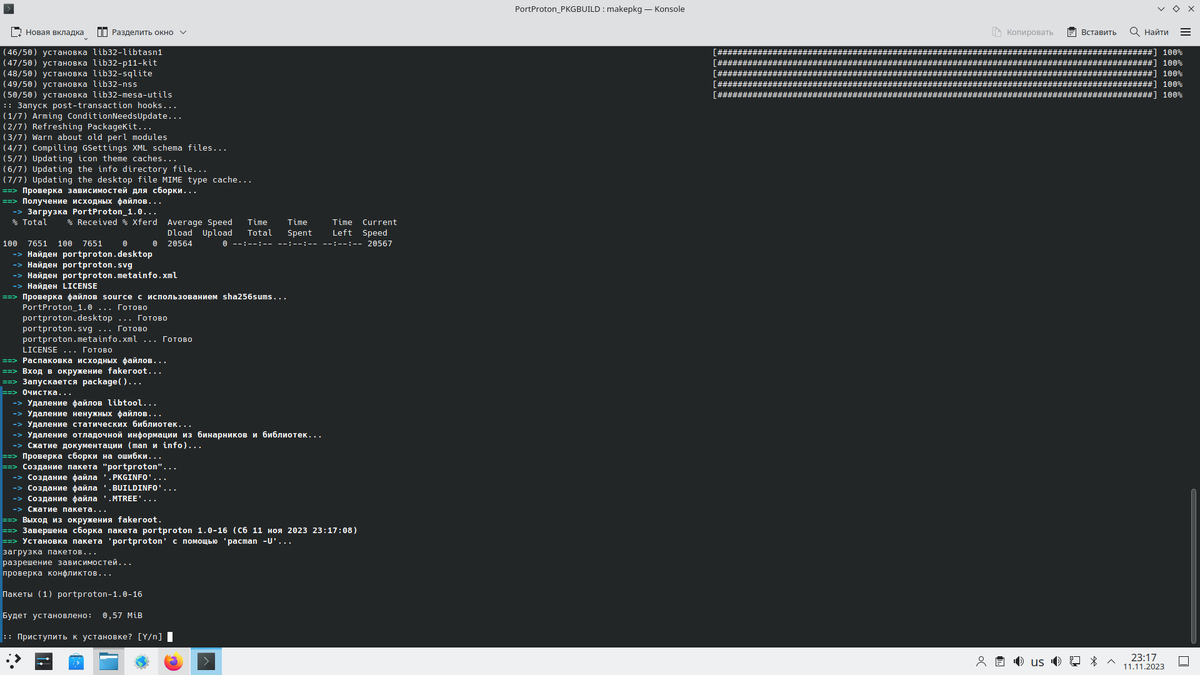Click the 'Создание файла .PKGINFO' line
The image size is (1200, 675).
click(90, 477)
